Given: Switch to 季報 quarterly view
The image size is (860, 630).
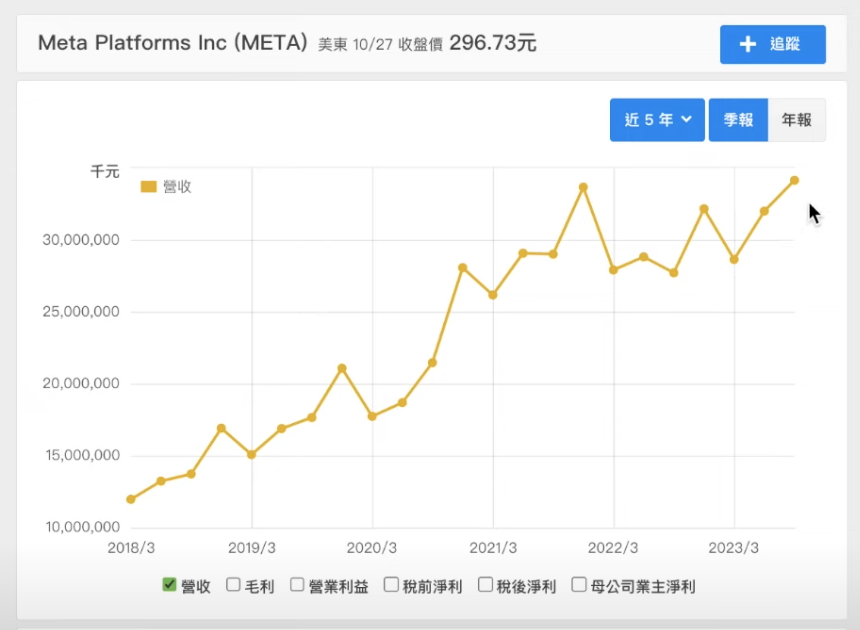Looking at the screenshot, I should 738,120.
